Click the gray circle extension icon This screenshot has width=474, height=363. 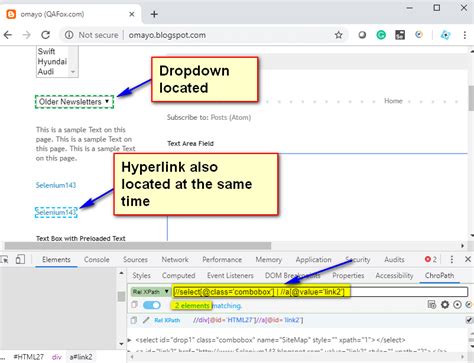tap(362, 35)
